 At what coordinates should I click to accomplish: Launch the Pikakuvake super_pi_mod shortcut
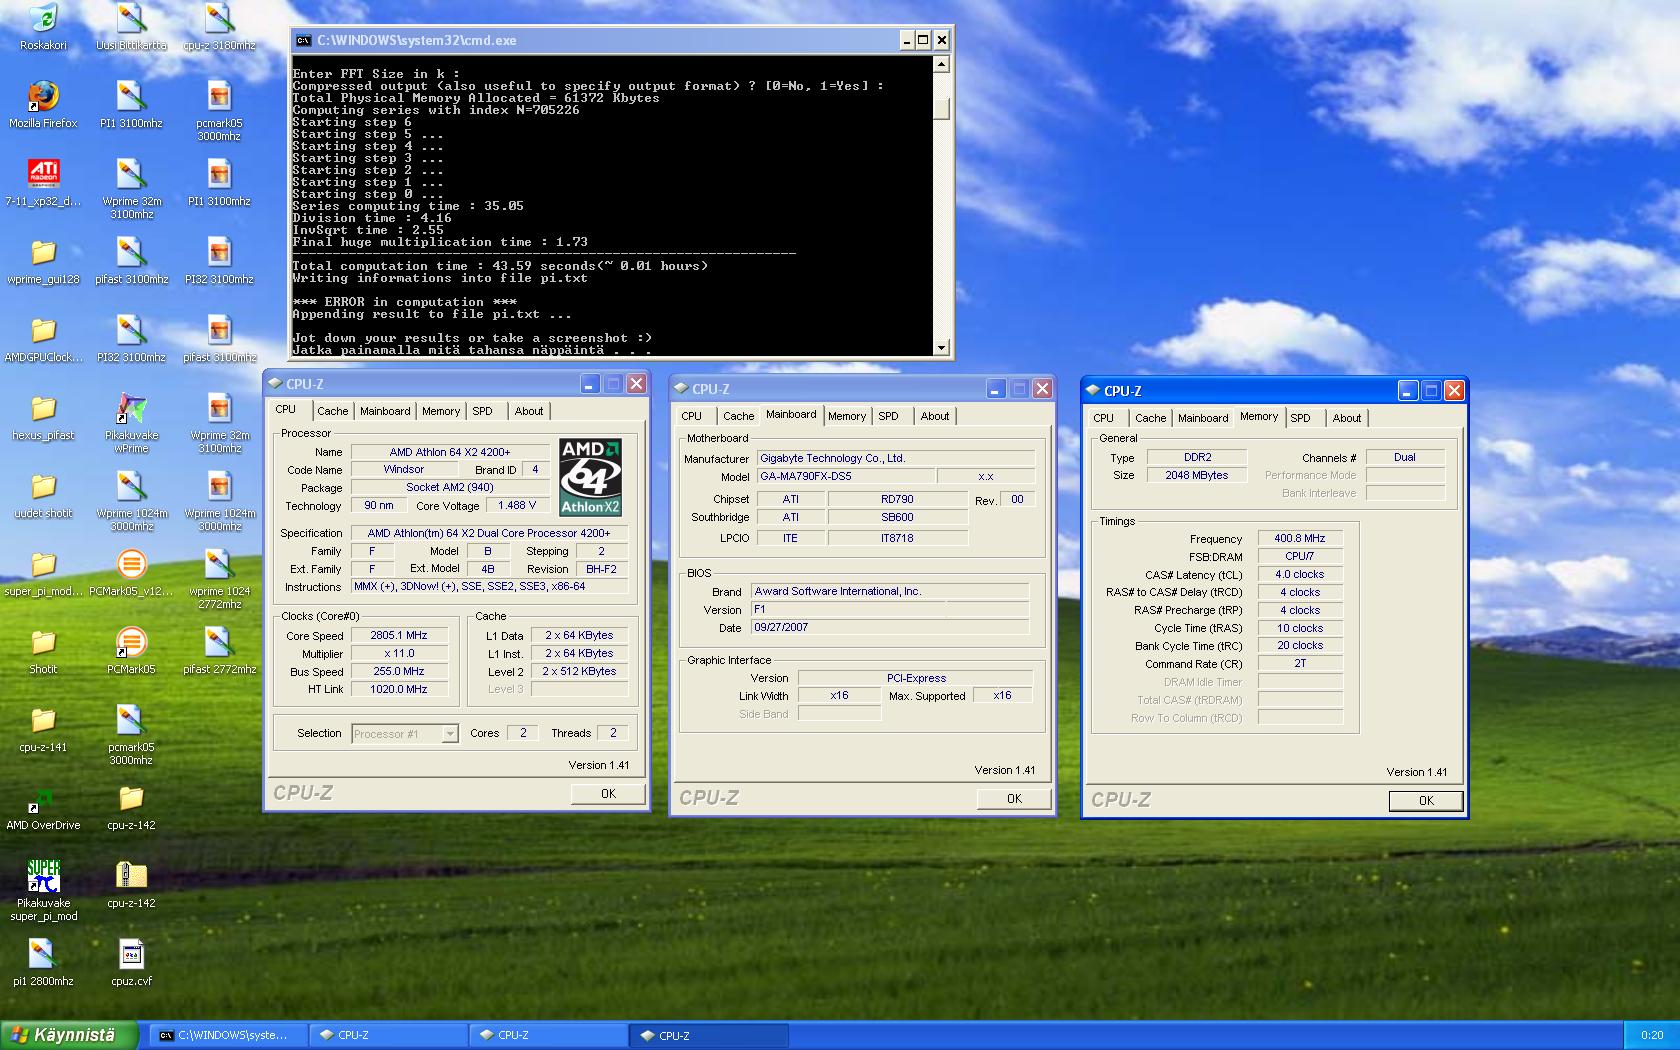click(43, 876)
